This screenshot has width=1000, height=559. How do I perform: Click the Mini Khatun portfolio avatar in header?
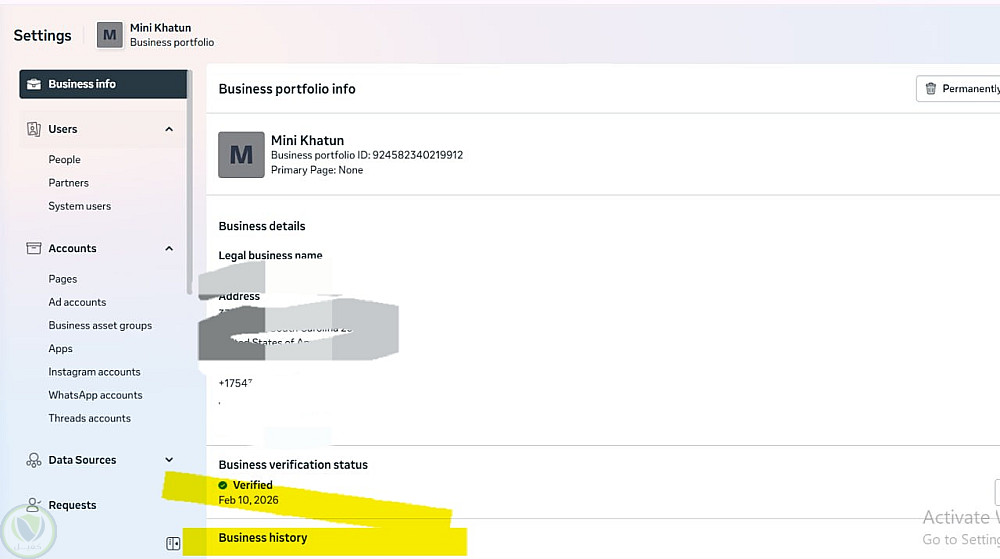click(109, 35)
